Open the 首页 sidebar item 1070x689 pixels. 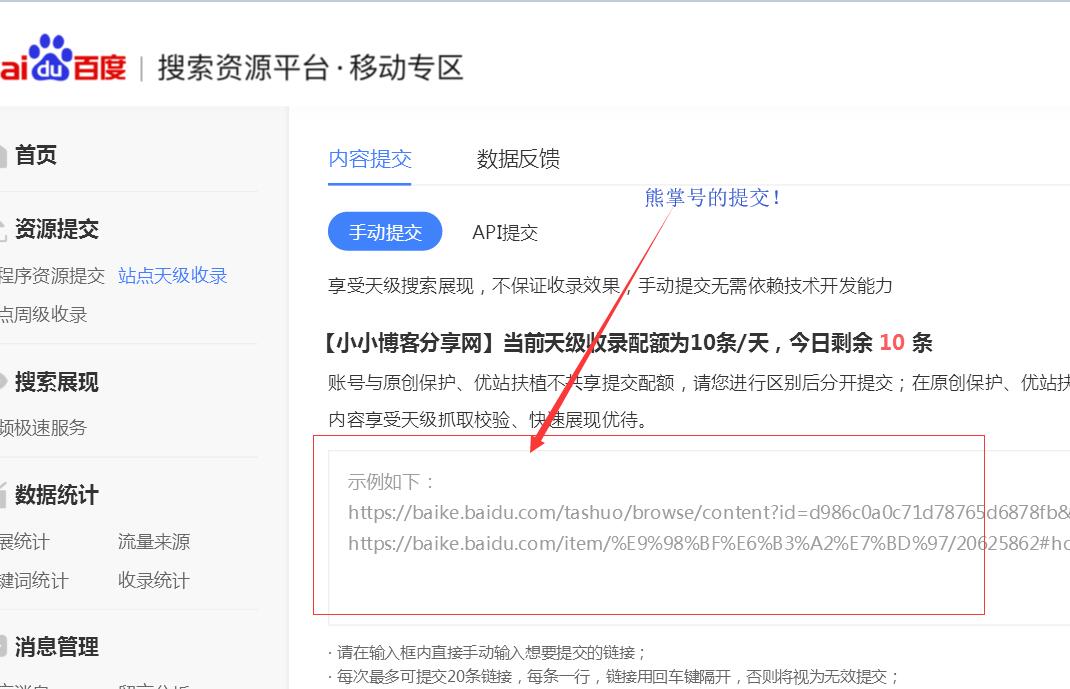(x=35, y=156)
